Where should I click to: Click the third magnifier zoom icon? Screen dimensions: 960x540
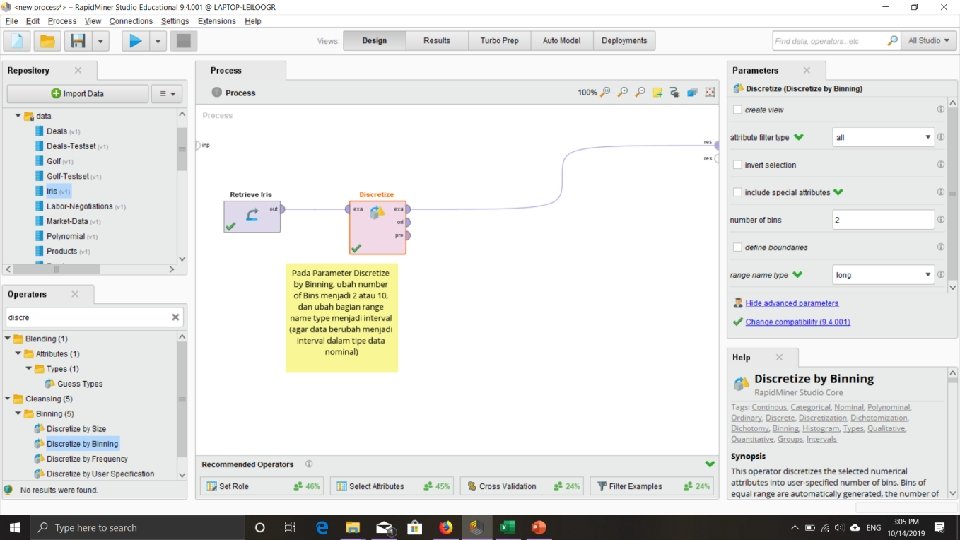(x=640, y=92)
